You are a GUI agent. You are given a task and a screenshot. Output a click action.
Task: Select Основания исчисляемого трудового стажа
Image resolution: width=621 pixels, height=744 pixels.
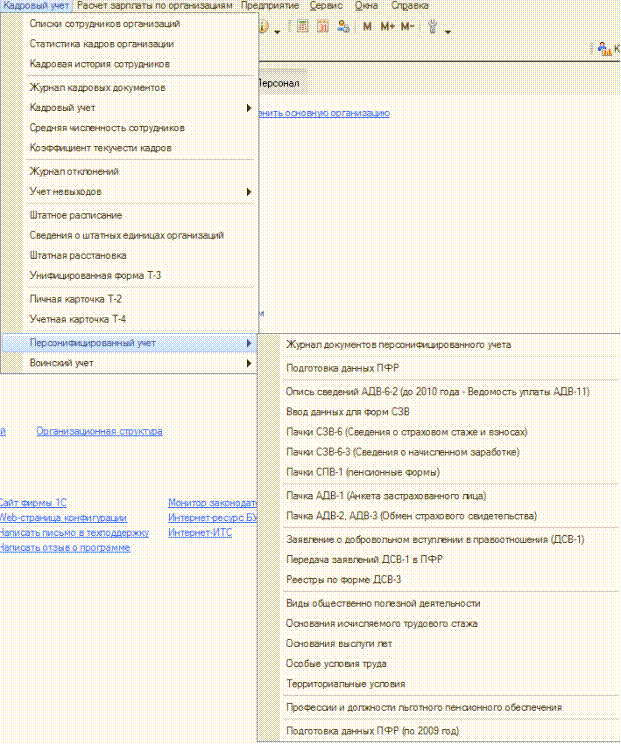pos(439,623)
